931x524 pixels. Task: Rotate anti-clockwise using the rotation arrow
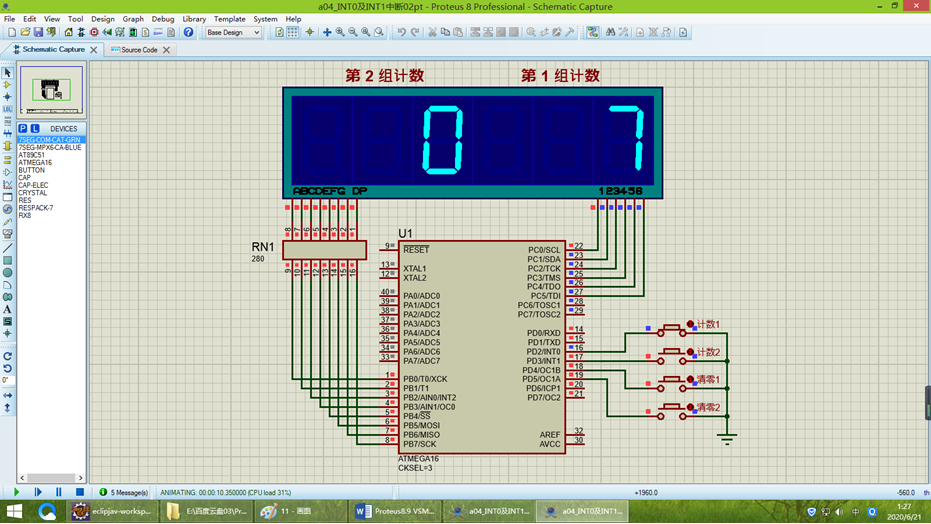pyautogui.click(x=7, y=368)
